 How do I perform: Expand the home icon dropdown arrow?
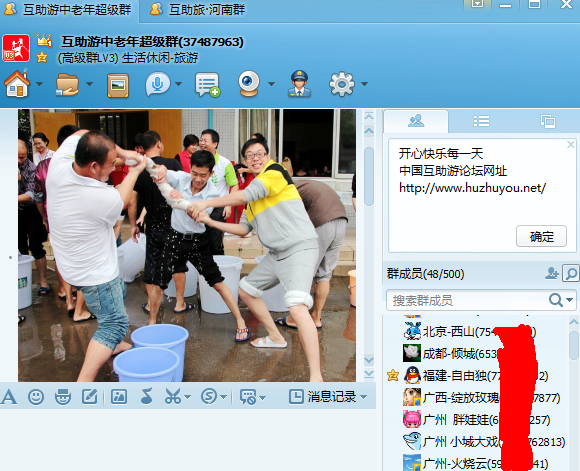tap(39, 84)
